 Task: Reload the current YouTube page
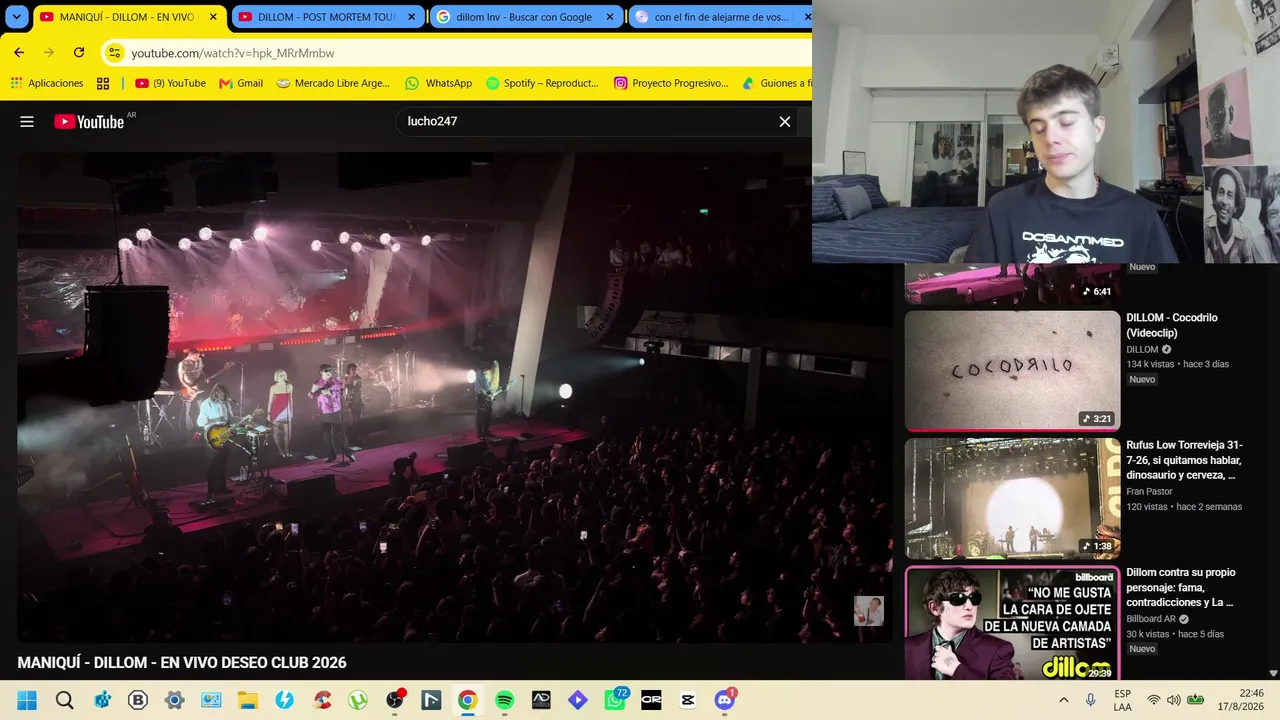79,53
